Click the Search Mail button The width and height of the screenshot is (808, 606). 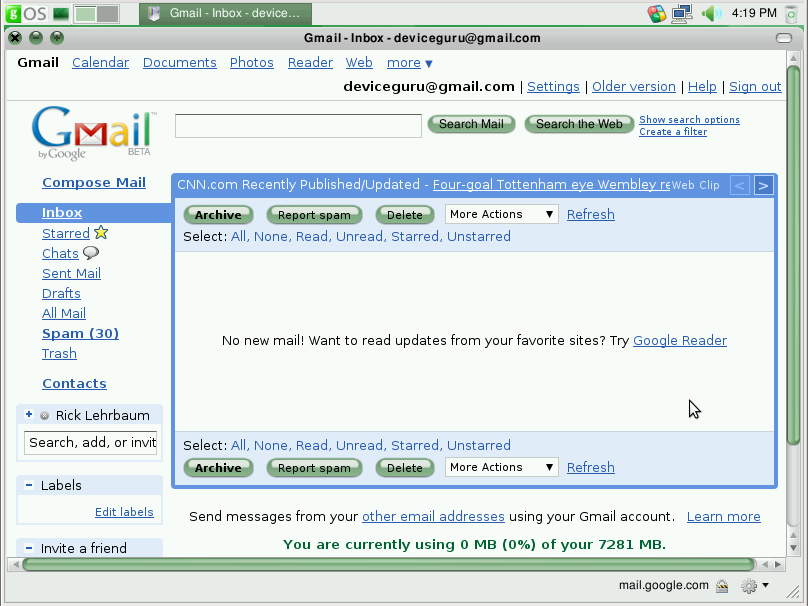point(471,124)
